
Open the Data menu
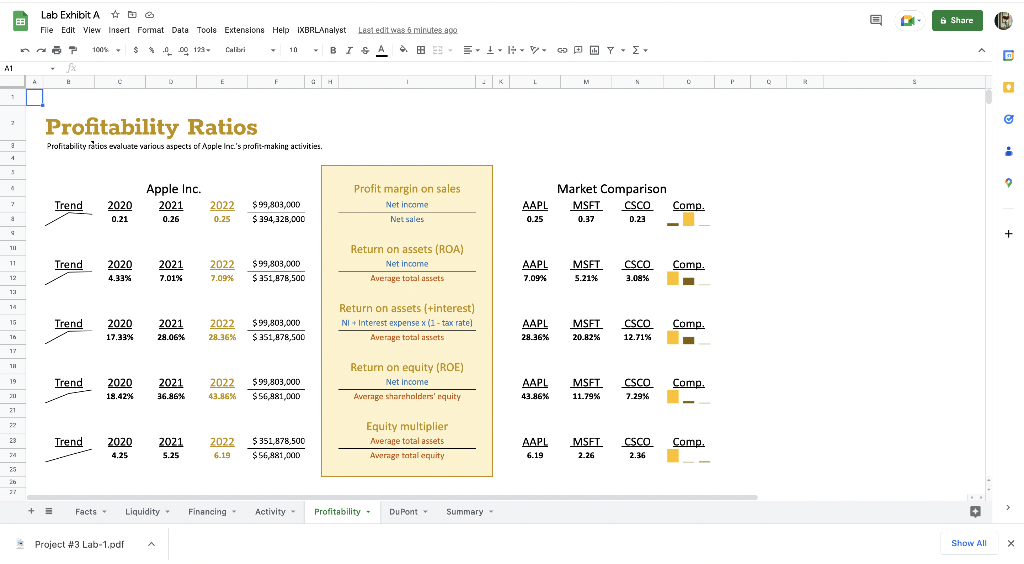[180, 30]
